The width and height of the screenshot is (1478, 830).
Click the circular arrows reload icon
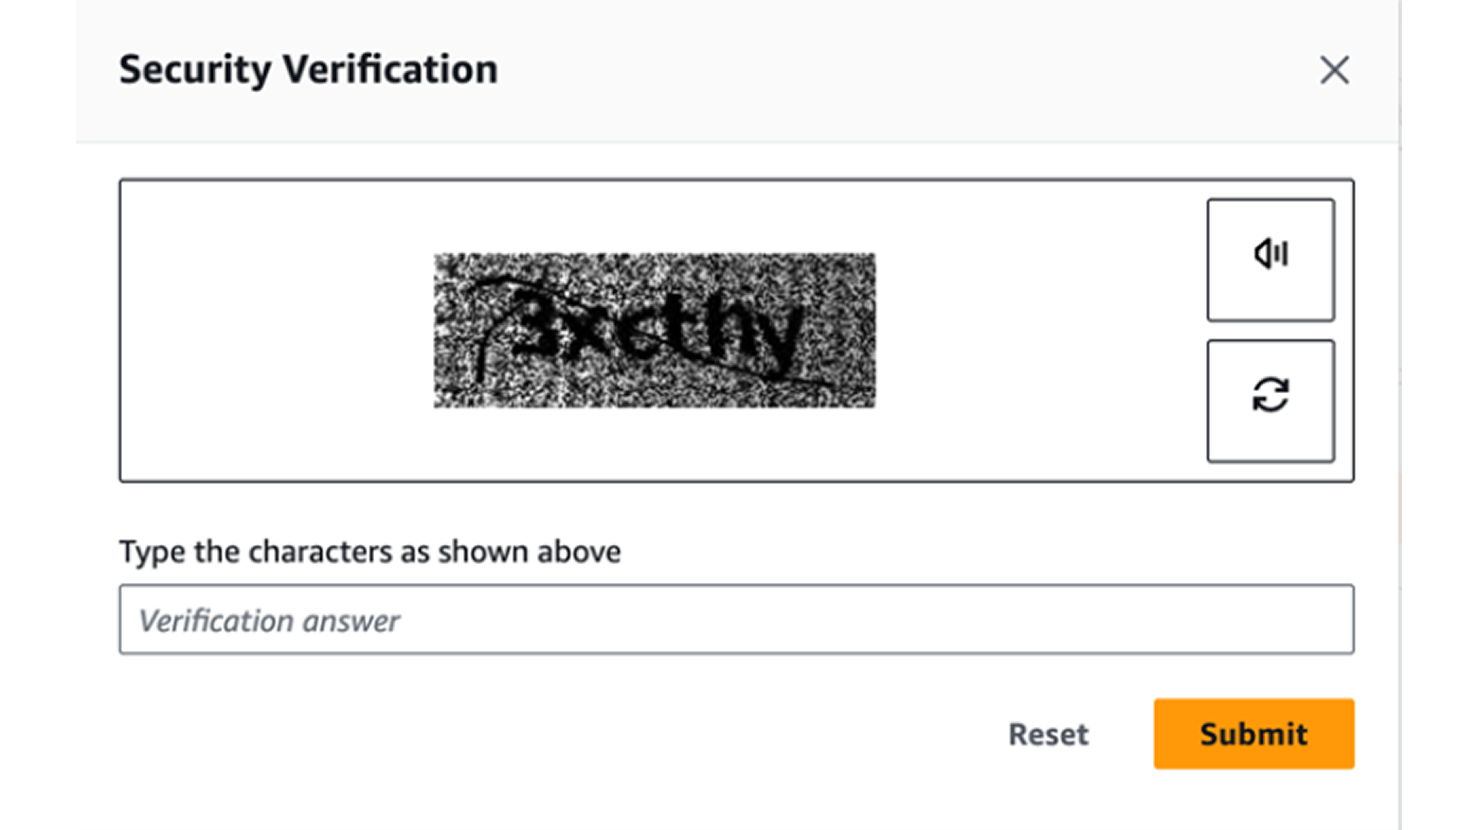1270,400
